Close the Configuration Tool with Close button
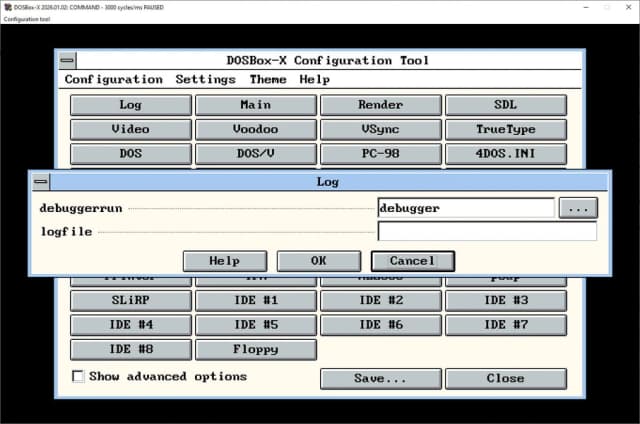The width and height of the screenshot is (640, 424). pyautogui.click(x=506, y=379)
